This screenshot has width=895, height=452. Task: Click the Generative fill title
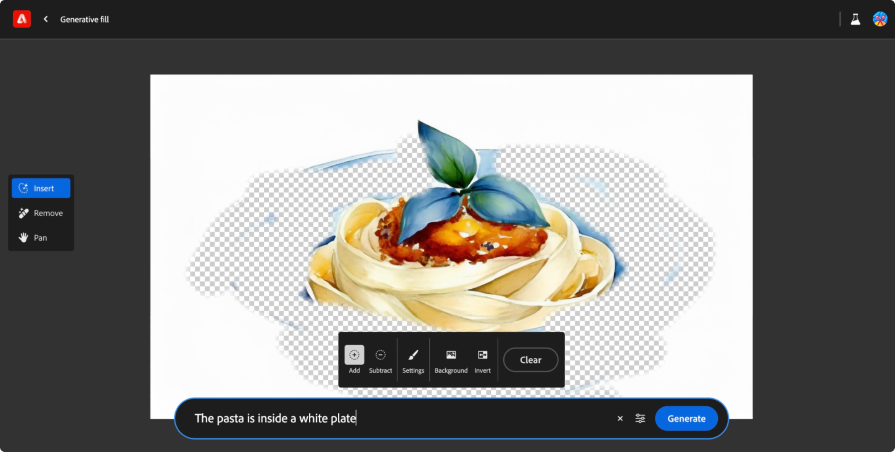point(85,19)
